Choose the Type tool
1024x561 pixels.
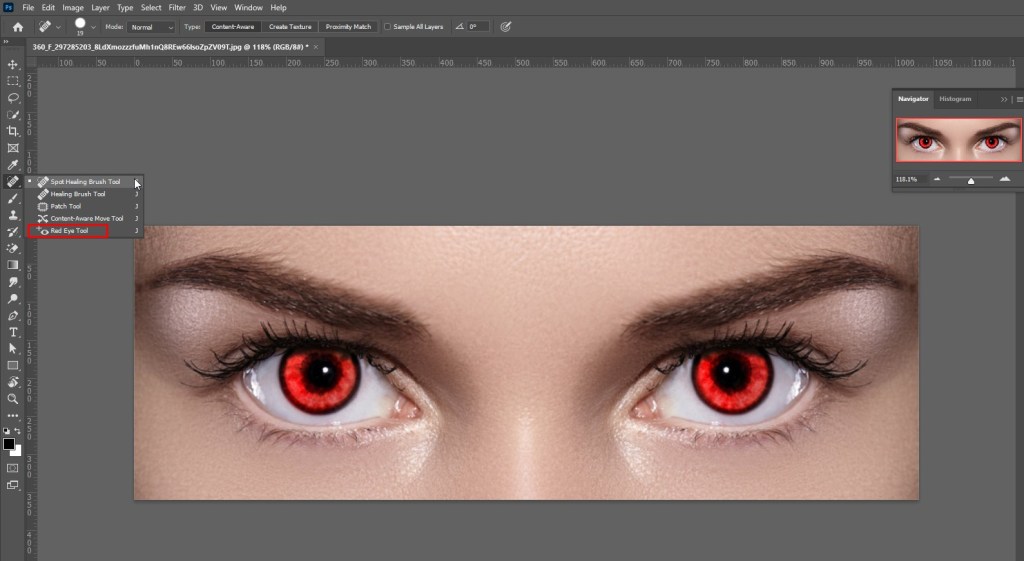(13, 332)
